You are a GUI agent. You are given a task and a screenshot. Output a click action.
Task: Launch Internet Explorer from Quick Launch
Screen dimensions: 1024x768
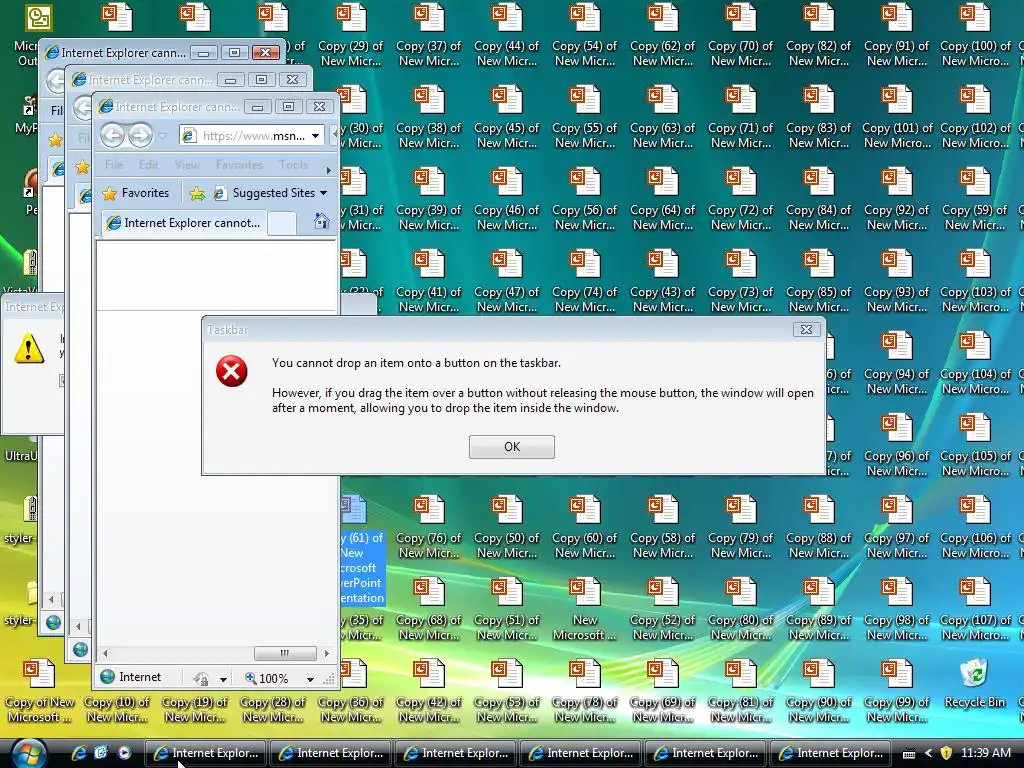coord(79,753)
